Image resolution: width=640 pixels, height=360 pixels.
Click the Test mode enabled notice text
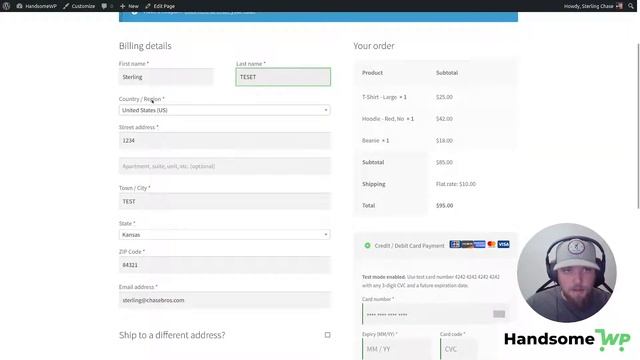click(x=431, y=281)
